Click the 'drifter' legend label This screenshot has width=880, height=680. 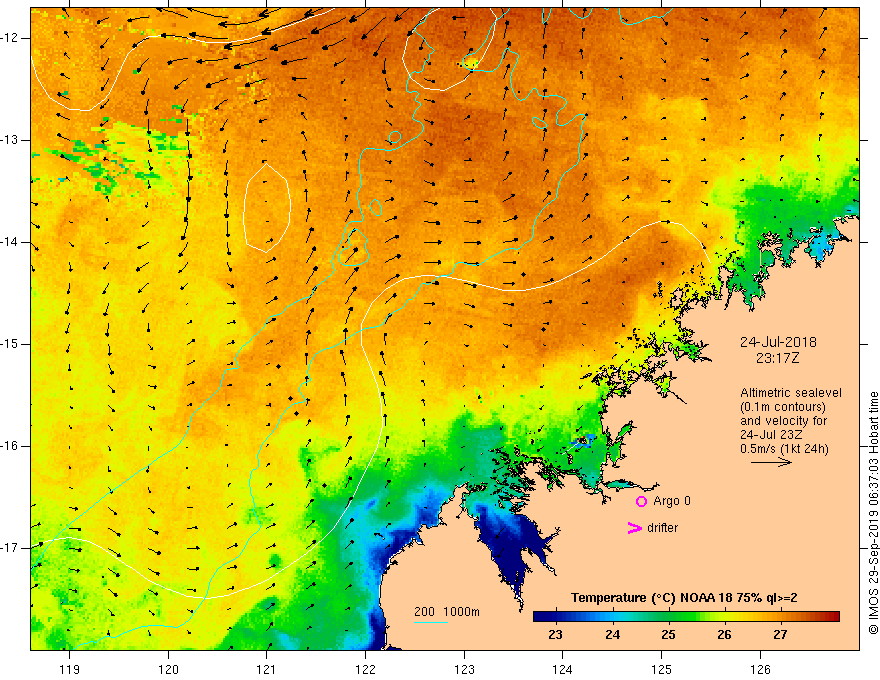662,528
